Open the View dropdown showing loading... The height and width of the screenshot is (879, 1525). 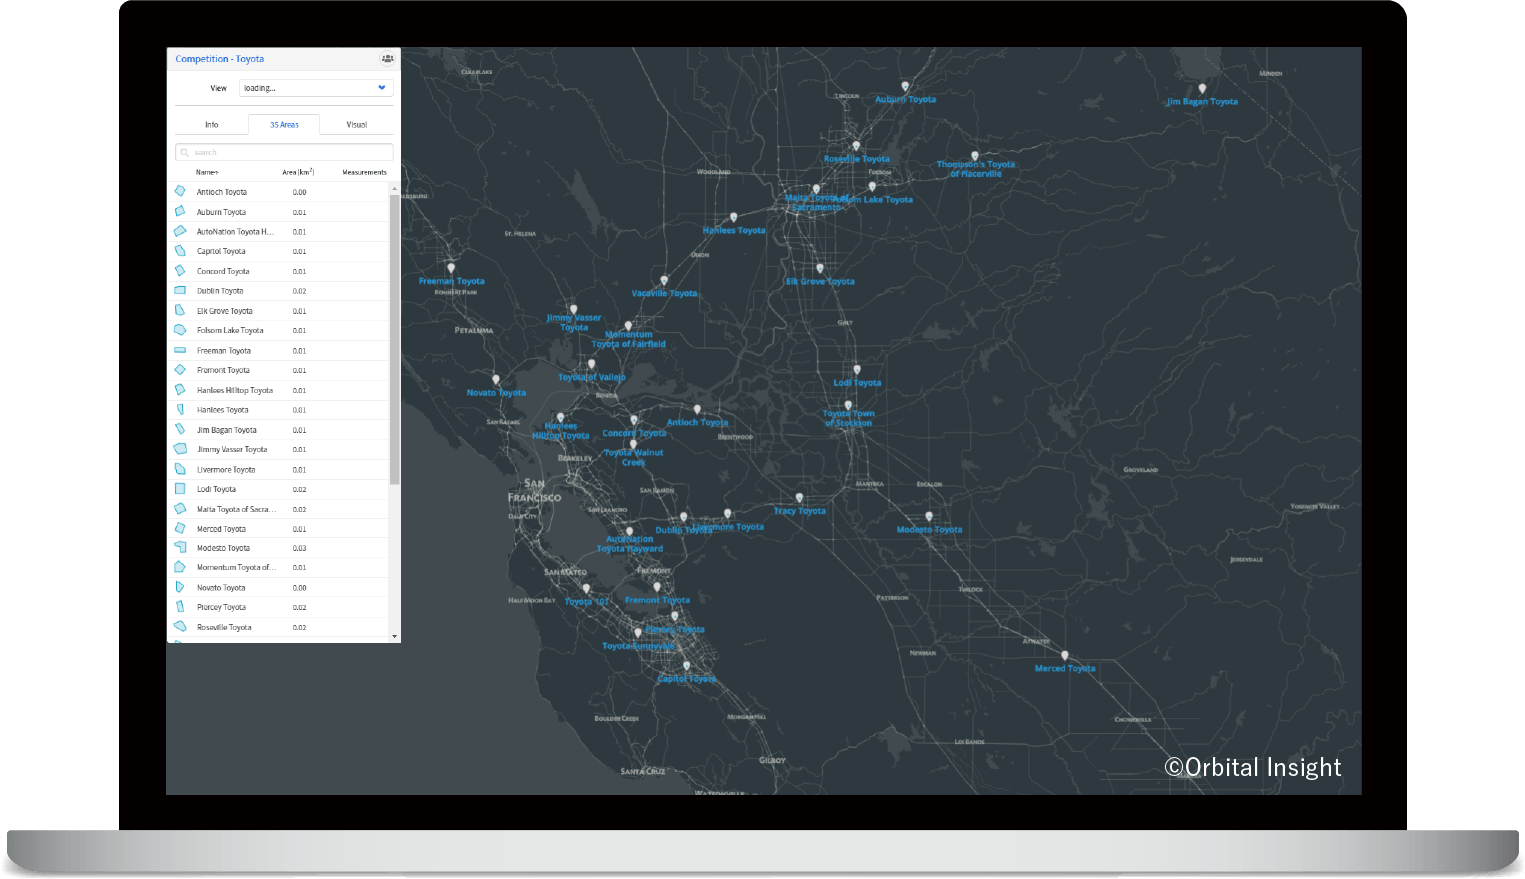click(315, 88)
